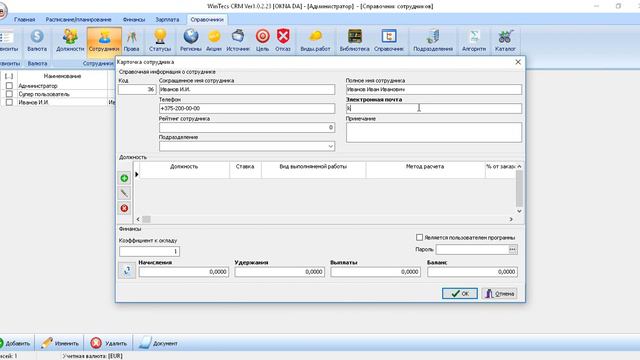Image resolution: width=640 pixels, height=360 pixels.
Task: Click the Баланс amount field
Action: (472, 272)
